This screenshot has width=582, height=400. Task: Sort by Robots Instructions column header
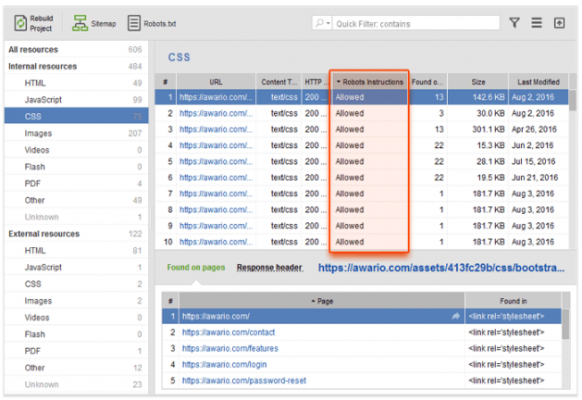(x=370, y=82)
